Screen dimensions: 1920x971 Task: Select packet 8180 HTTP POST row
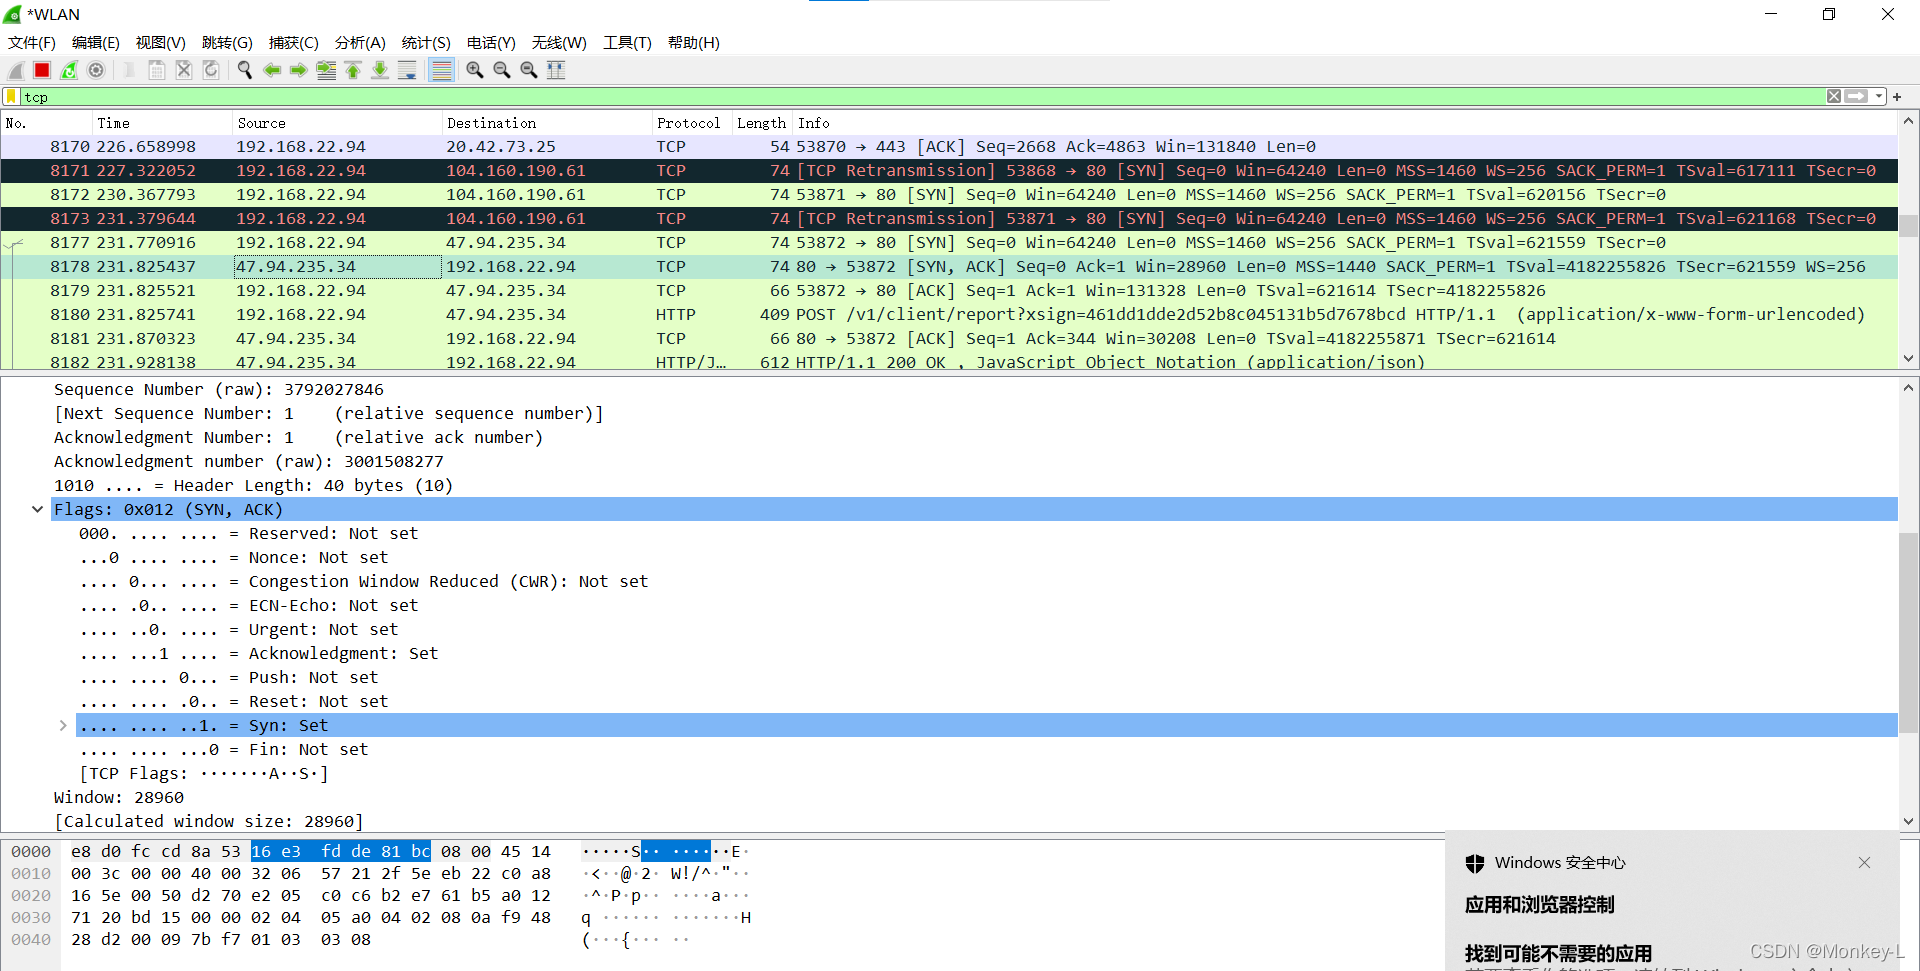click(949, 315)
